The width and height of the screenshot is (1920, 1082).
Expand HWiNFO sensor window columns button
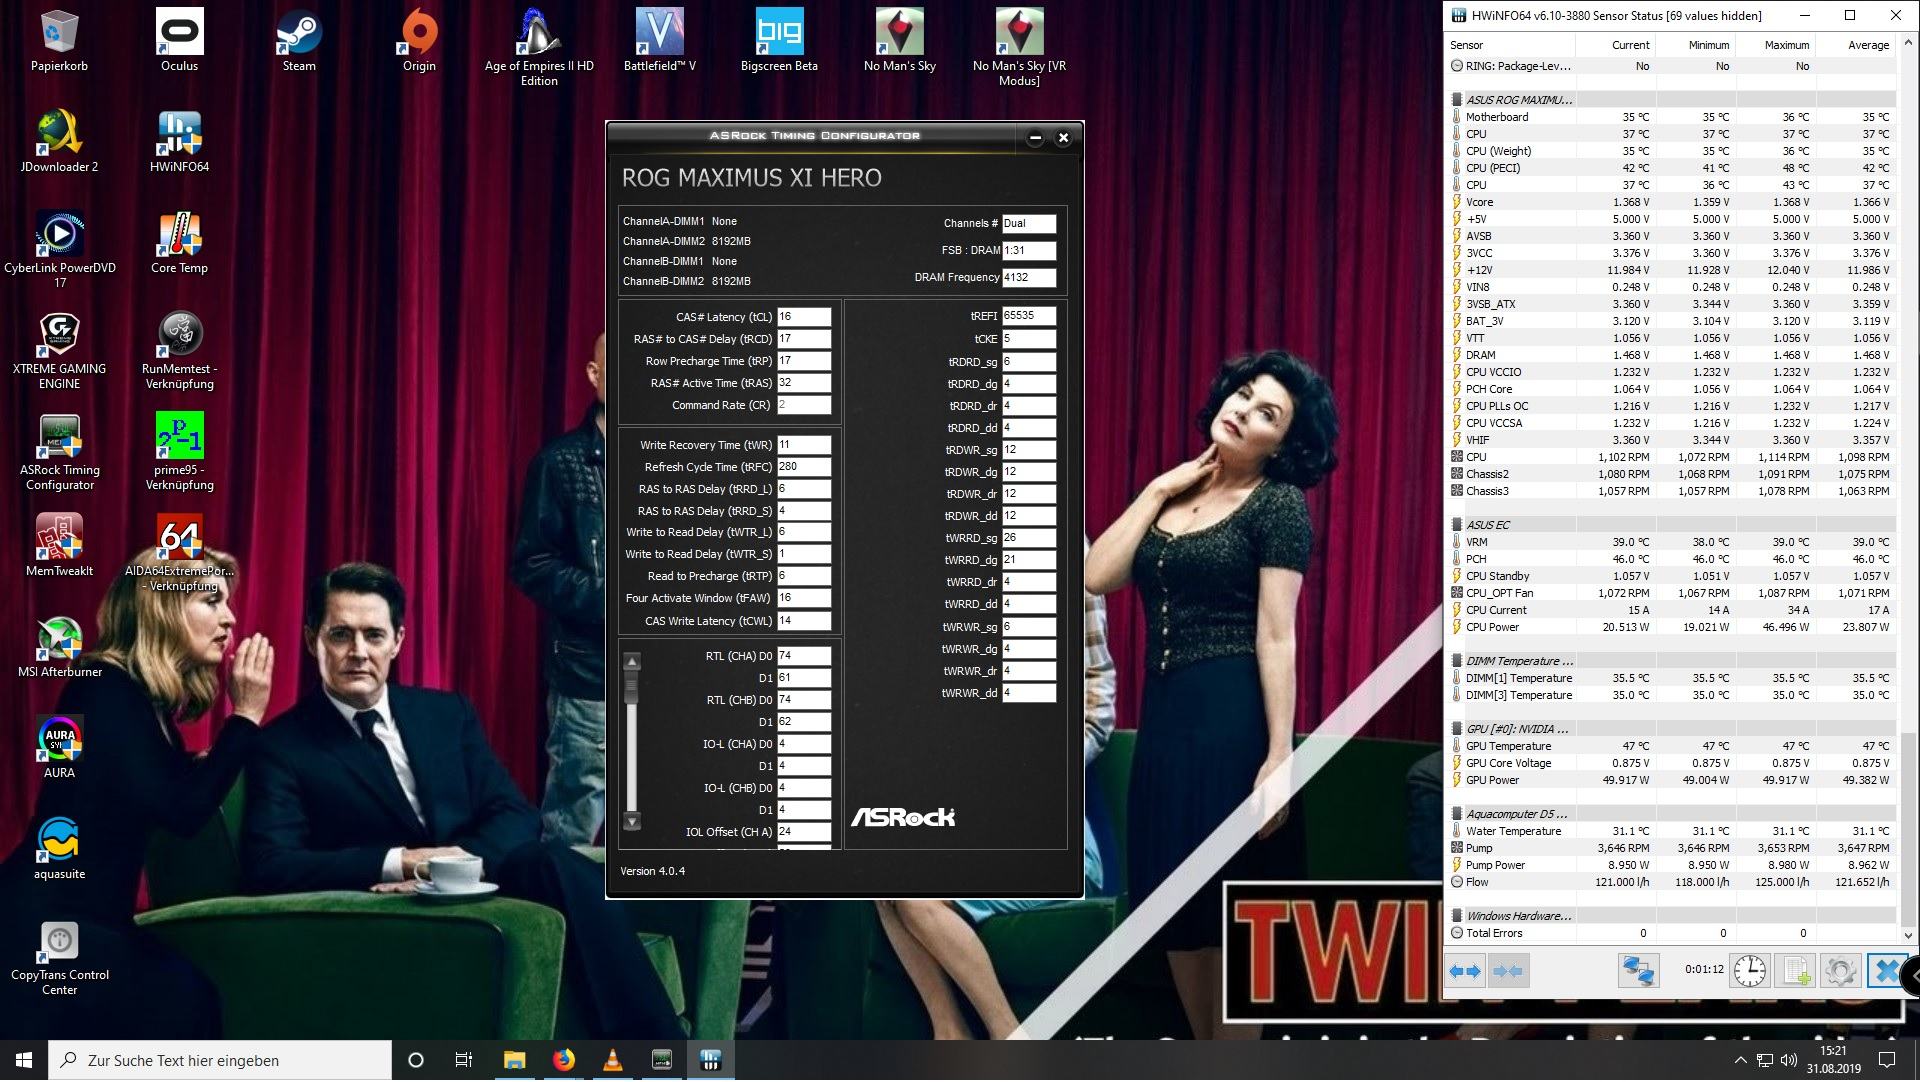(x=1465, y=971)
